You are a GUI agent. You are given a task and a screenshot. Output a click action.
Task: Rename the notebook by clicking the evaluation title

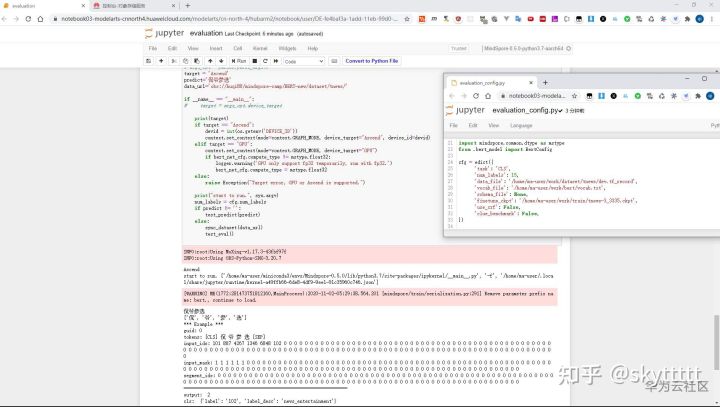pyautogui.click(x=206, y=33)
